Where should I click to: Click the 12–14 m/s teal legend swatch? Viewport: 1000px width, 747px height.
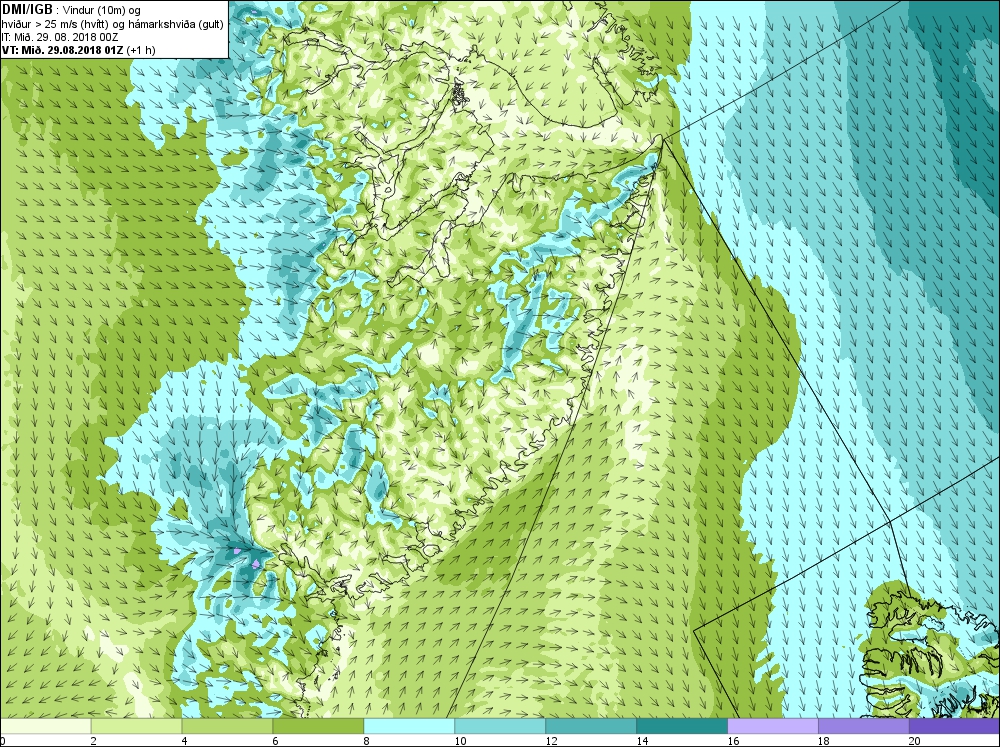tap(591, 727)
